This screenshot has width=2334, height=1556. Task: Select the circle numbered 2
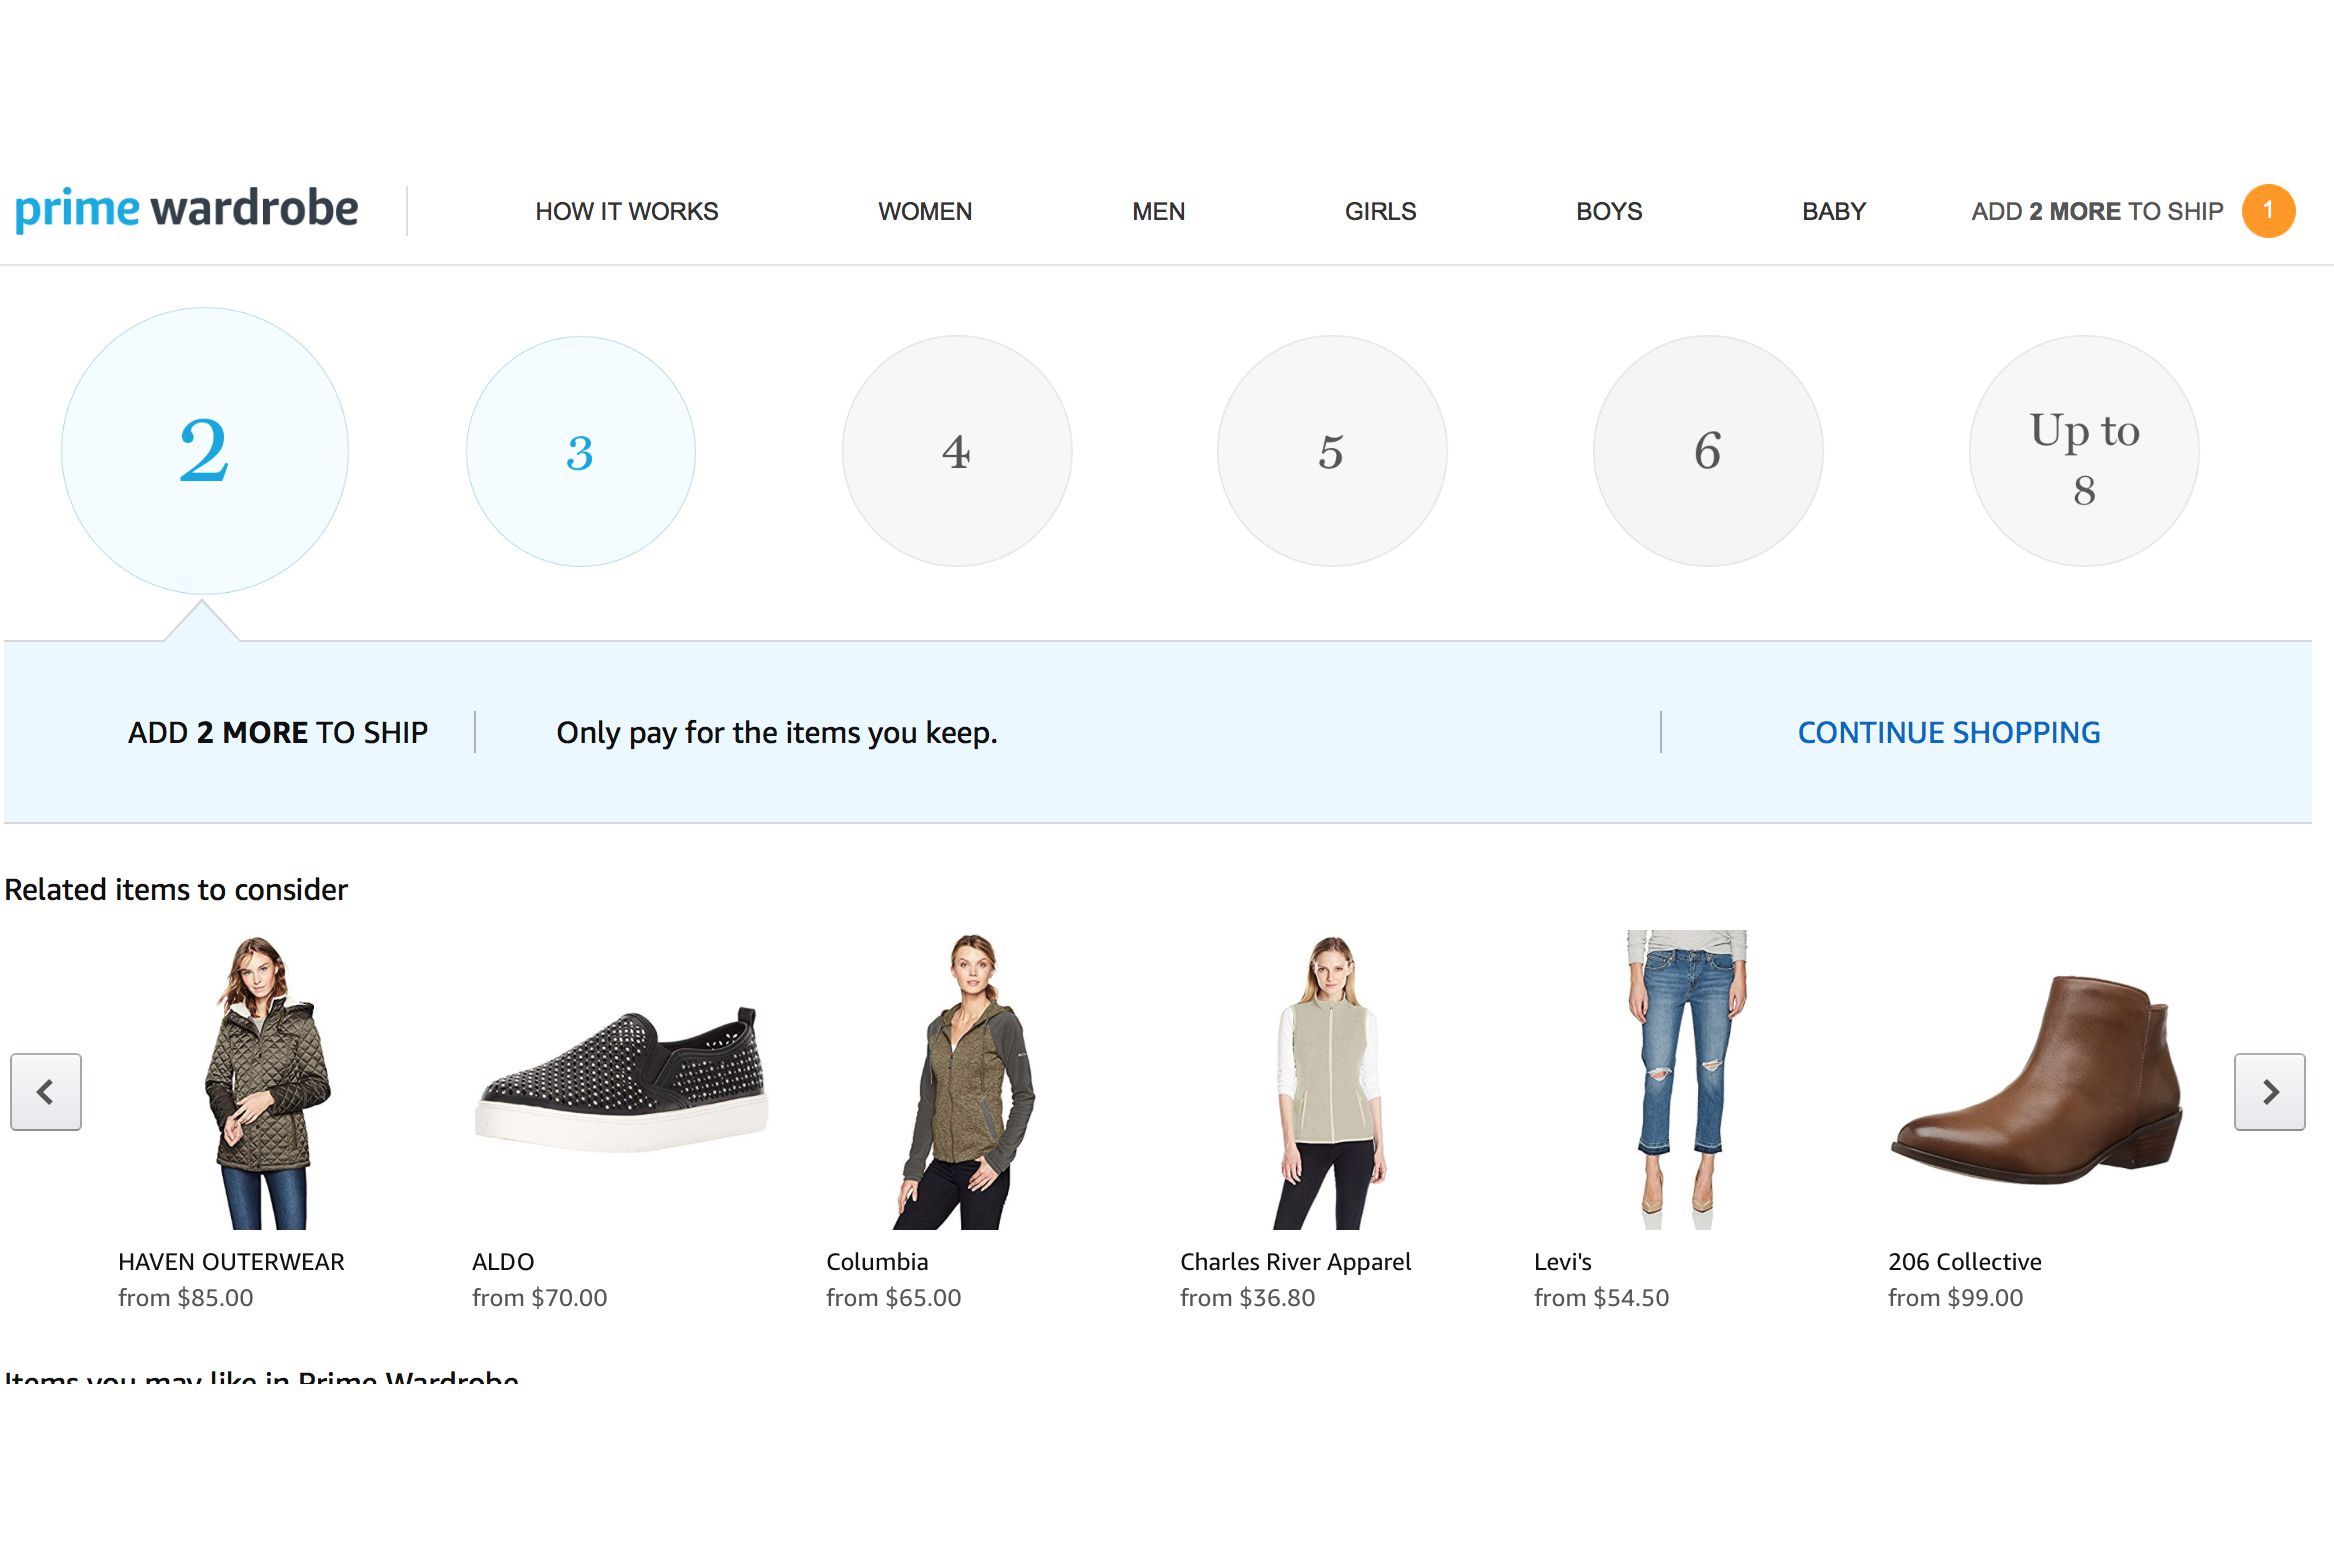(205, 451)
